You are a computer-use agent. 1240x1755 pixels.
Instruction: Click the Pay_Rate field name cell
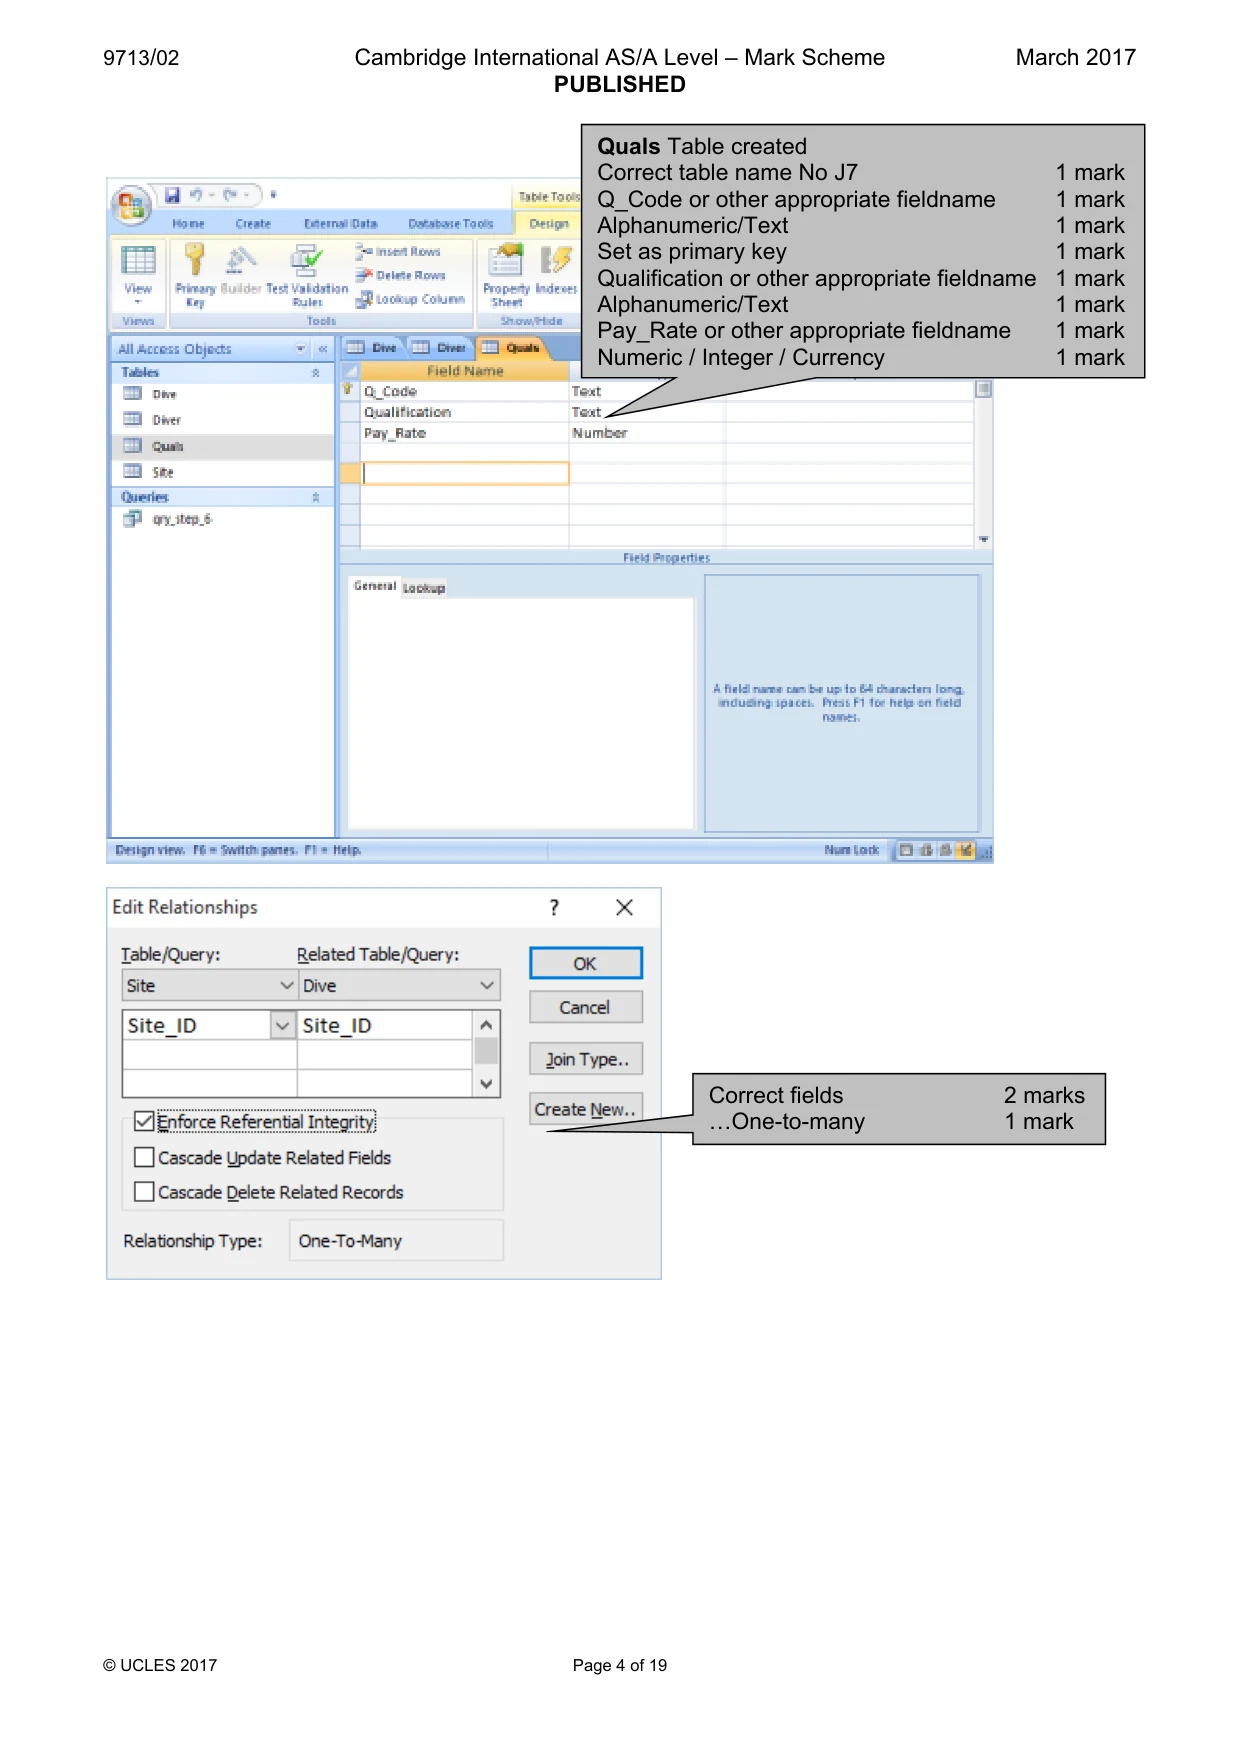[464, 433]
